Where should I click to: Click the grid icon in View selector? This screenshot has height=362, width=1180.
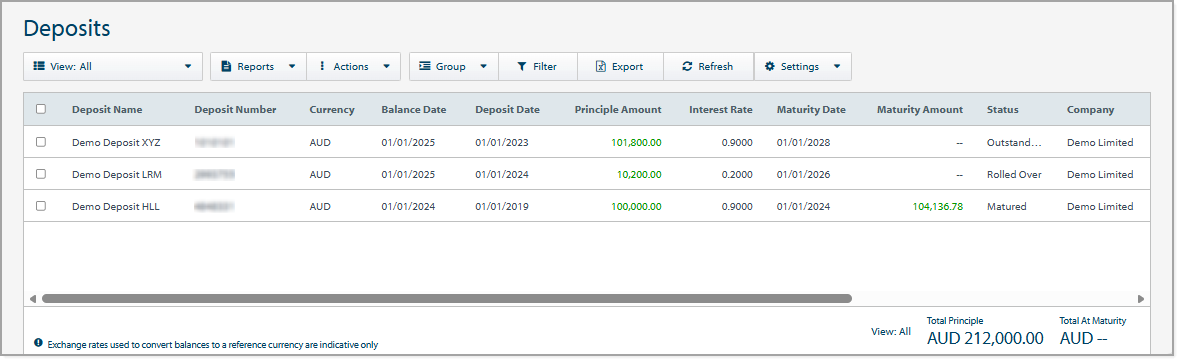39,66
